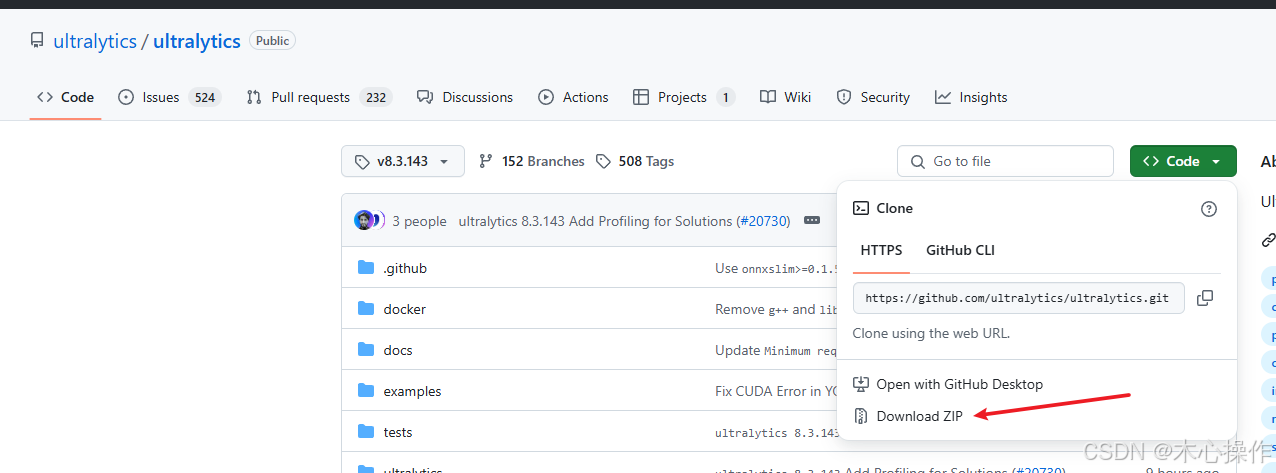Click the Go to file search field

1005,161
